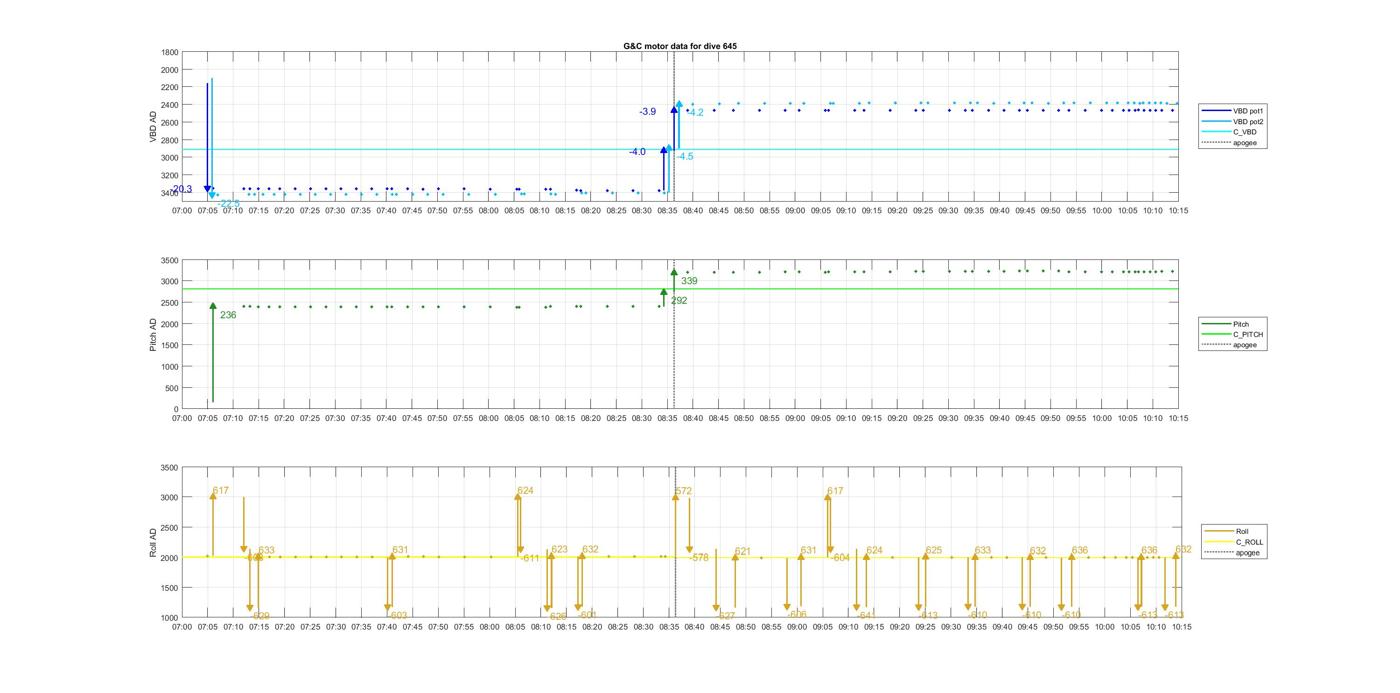This screenshot has width=1400, height=693.
Task: Click the "623" annotation in the Roll plot
Action: tap(559, 549)
